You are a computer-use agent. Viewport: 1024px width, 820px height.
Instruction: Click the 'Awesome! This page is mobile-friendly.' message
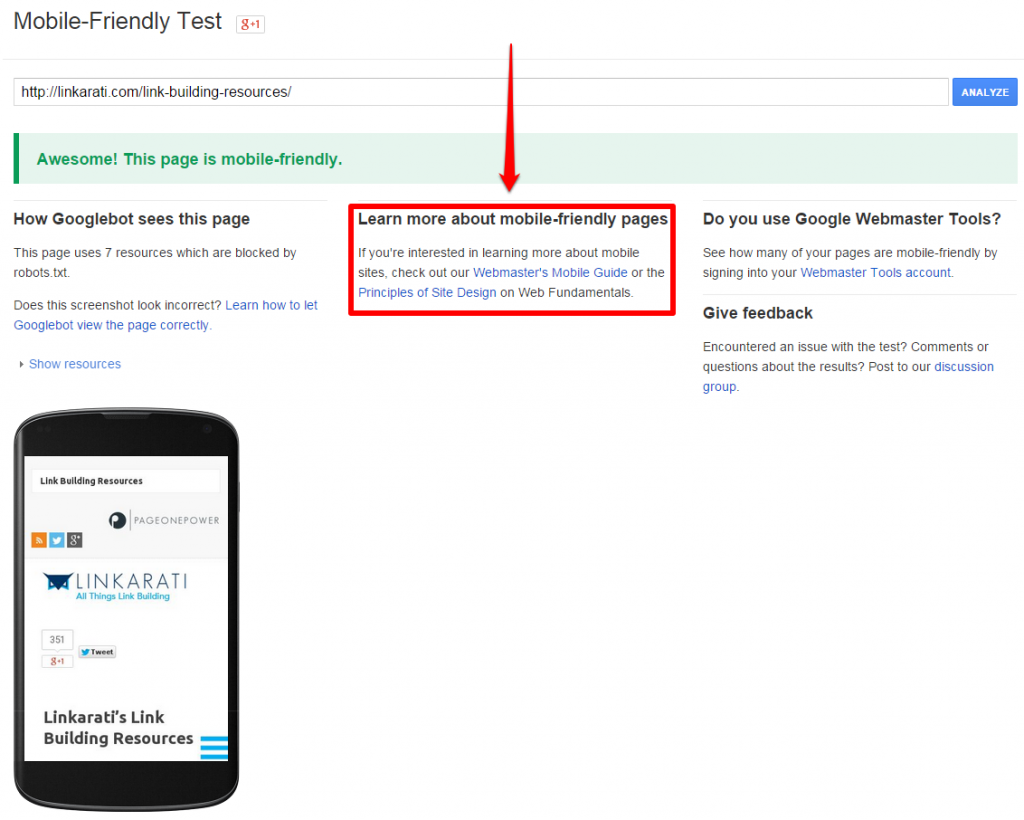tap(189, 159)
